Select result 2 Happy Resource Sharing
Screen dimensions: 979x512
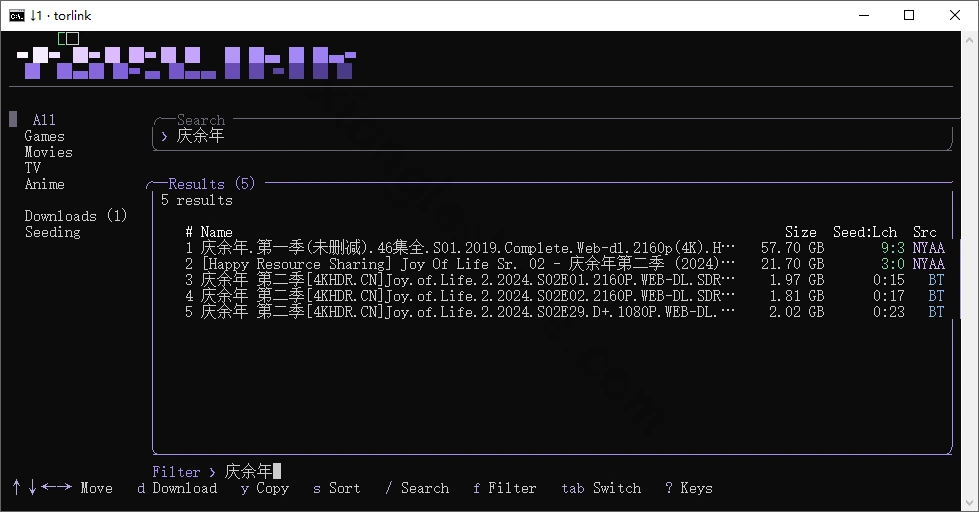pos(565,263)
